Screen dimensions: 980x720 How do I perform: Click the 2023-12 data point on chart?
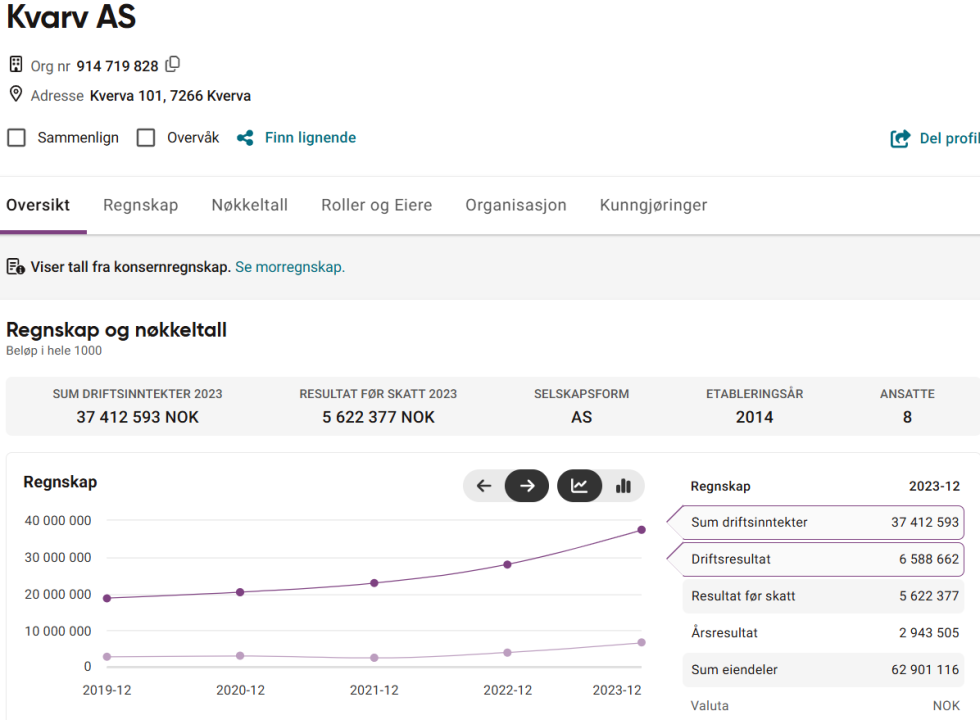[641, 530]
